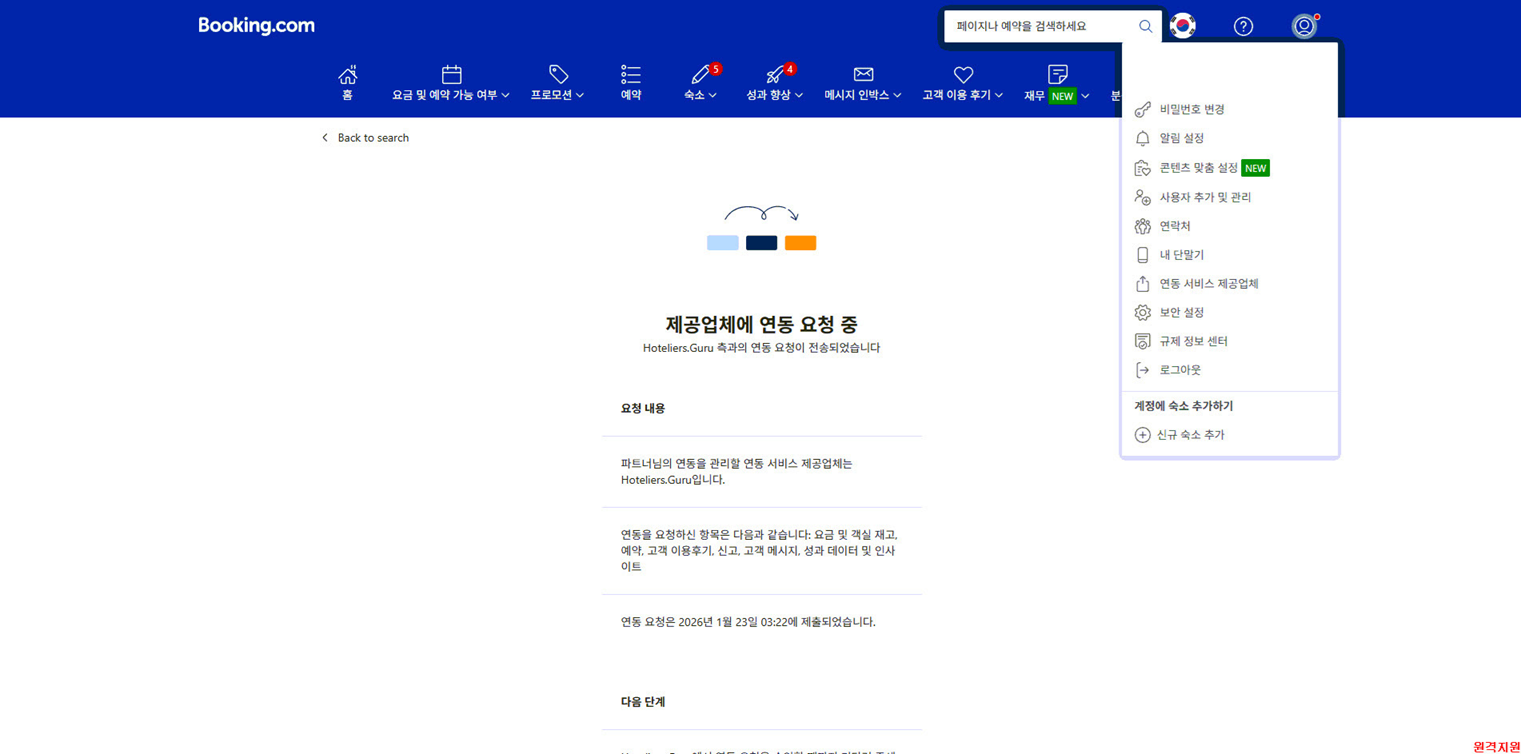Close the account menu via profile avatar icon
Screen dimensions: 1521x754
point(1304,26)
